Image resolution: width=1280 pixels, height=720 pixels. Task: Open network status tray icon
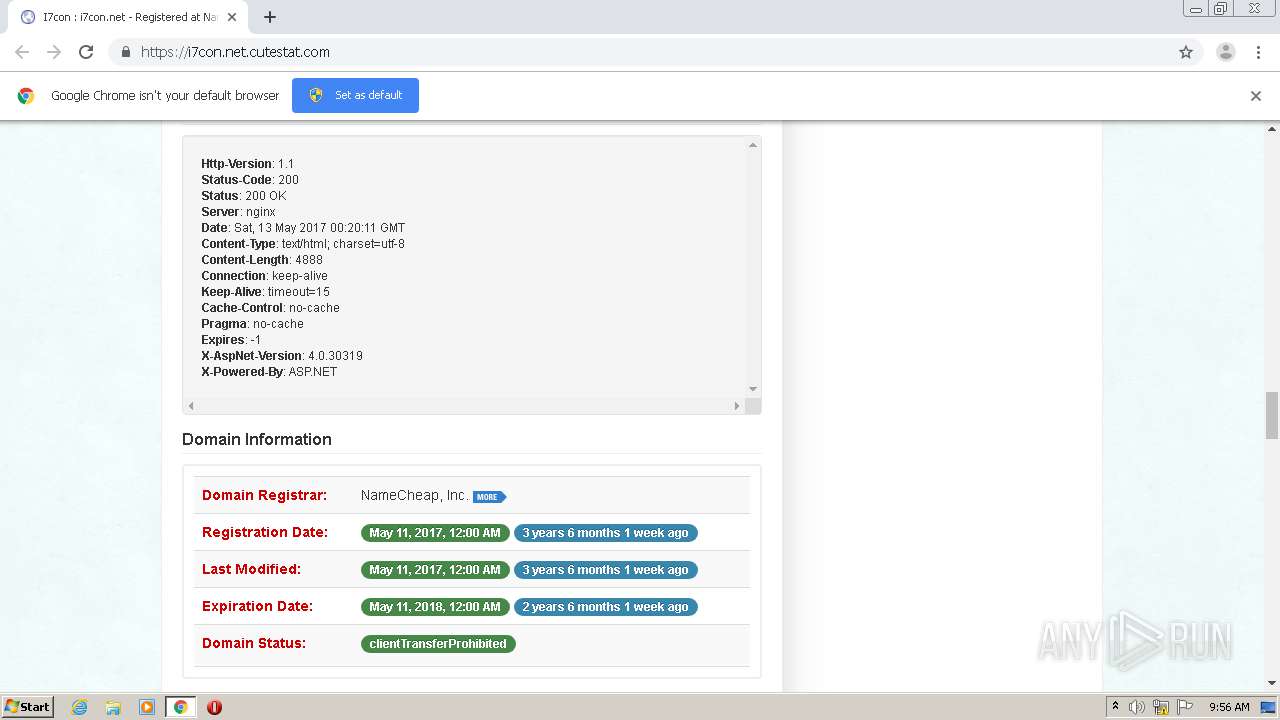pyautogui.click(x=1161, y=707)
